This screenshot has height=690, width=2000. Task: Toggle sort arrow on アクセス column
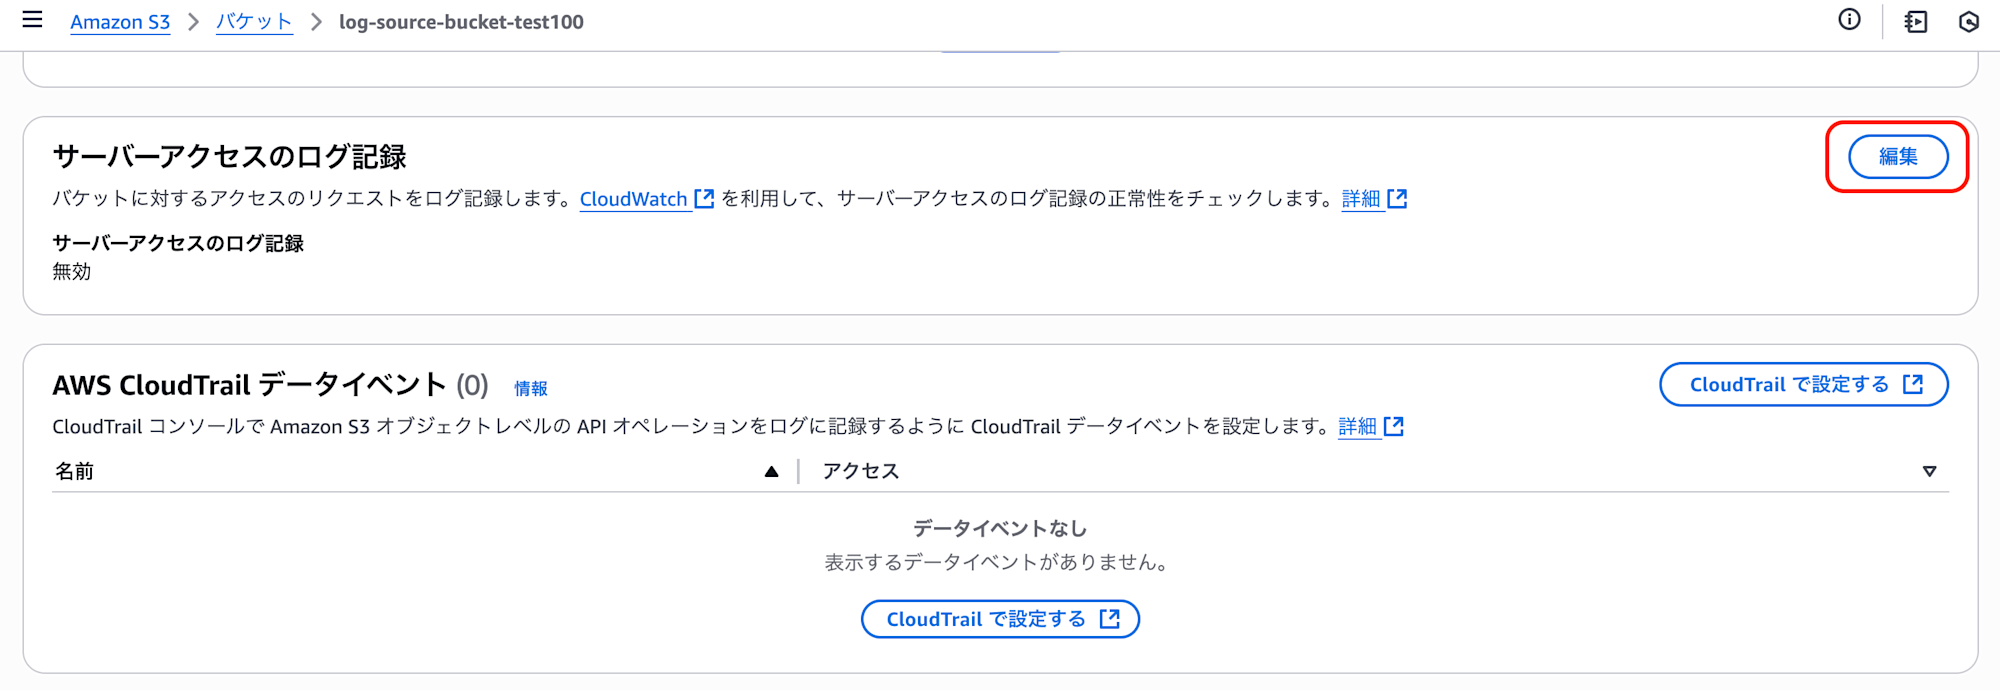pos(1929,471)
